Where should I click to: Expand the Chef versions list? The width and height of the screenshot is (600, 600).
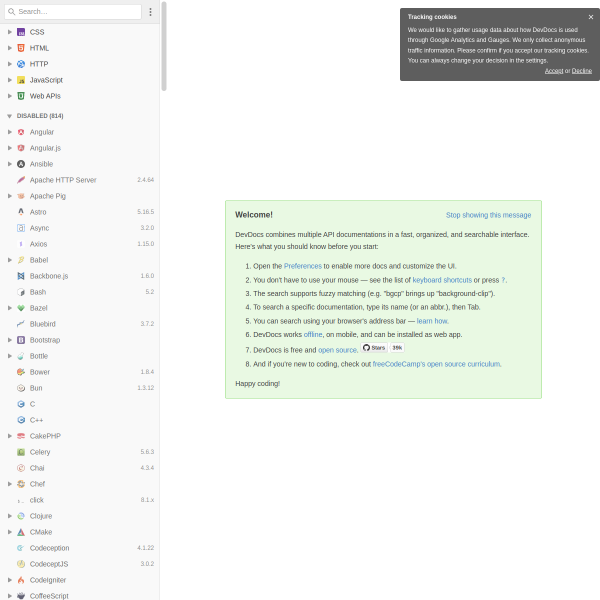pyautogui.click(x=10, y=484)
